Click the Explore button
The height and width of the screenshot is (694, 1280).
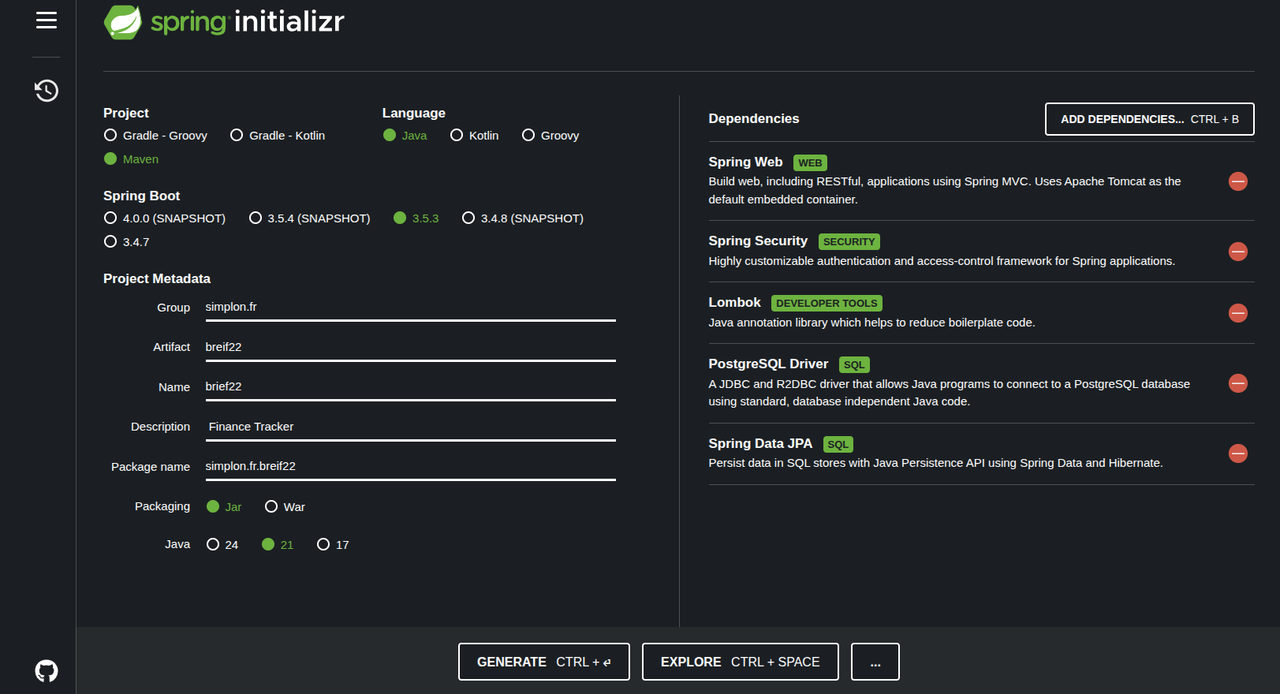(740, 662)
